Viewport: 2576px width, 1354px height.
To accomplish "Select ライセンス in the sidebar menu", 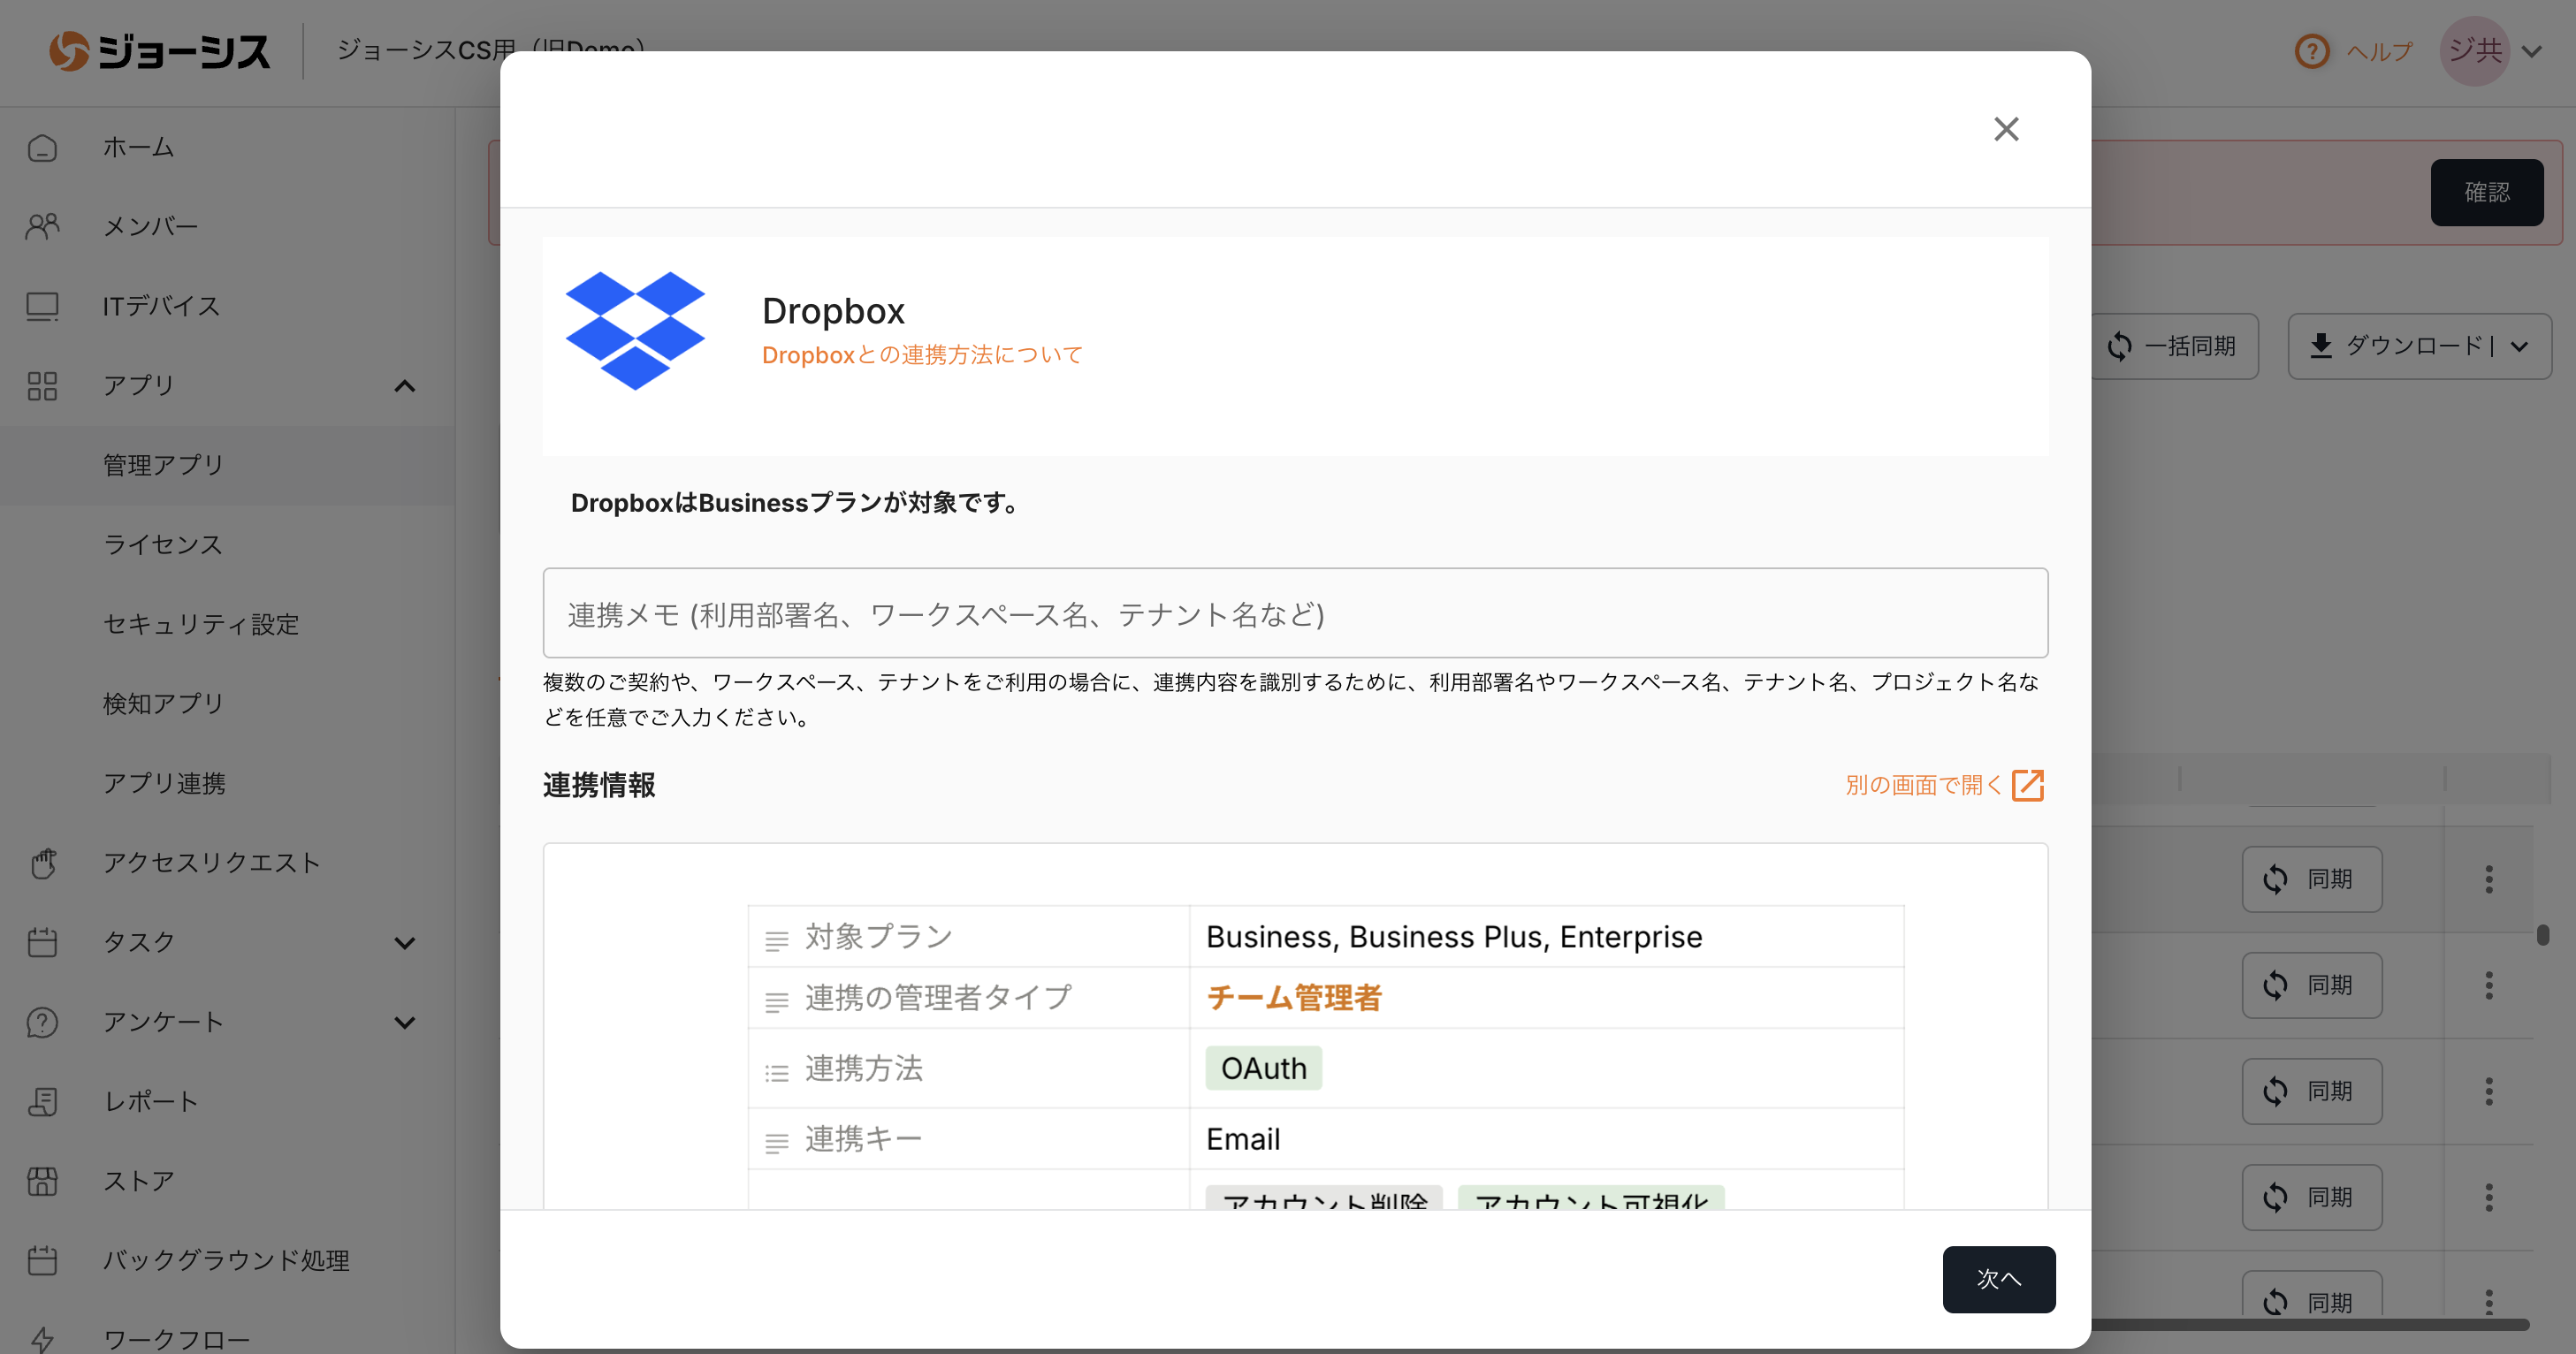I will tap(163, 545).
